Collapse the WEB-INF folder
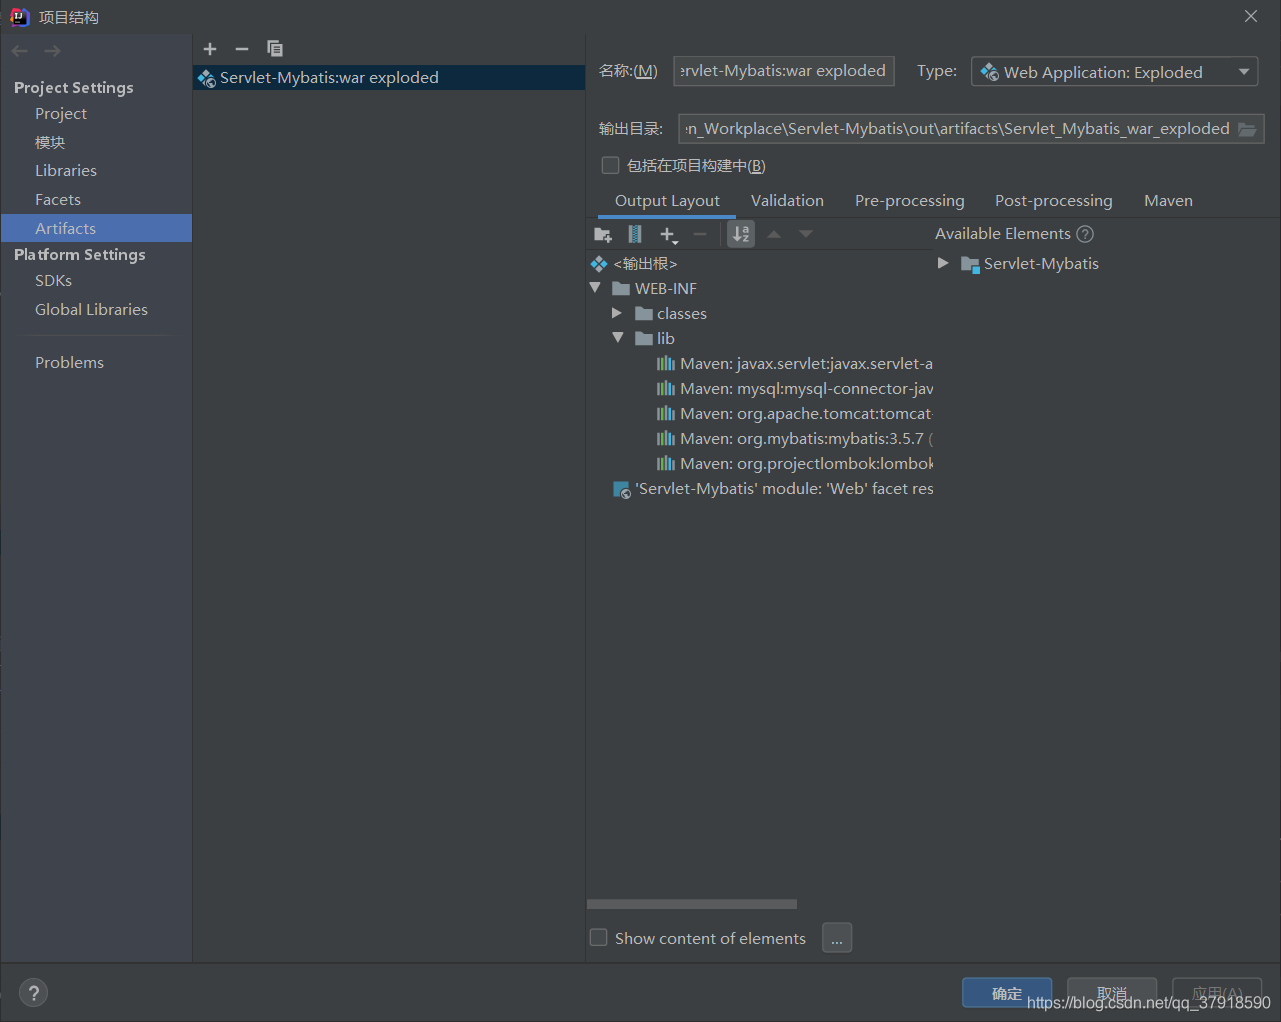 click(595, 288)
